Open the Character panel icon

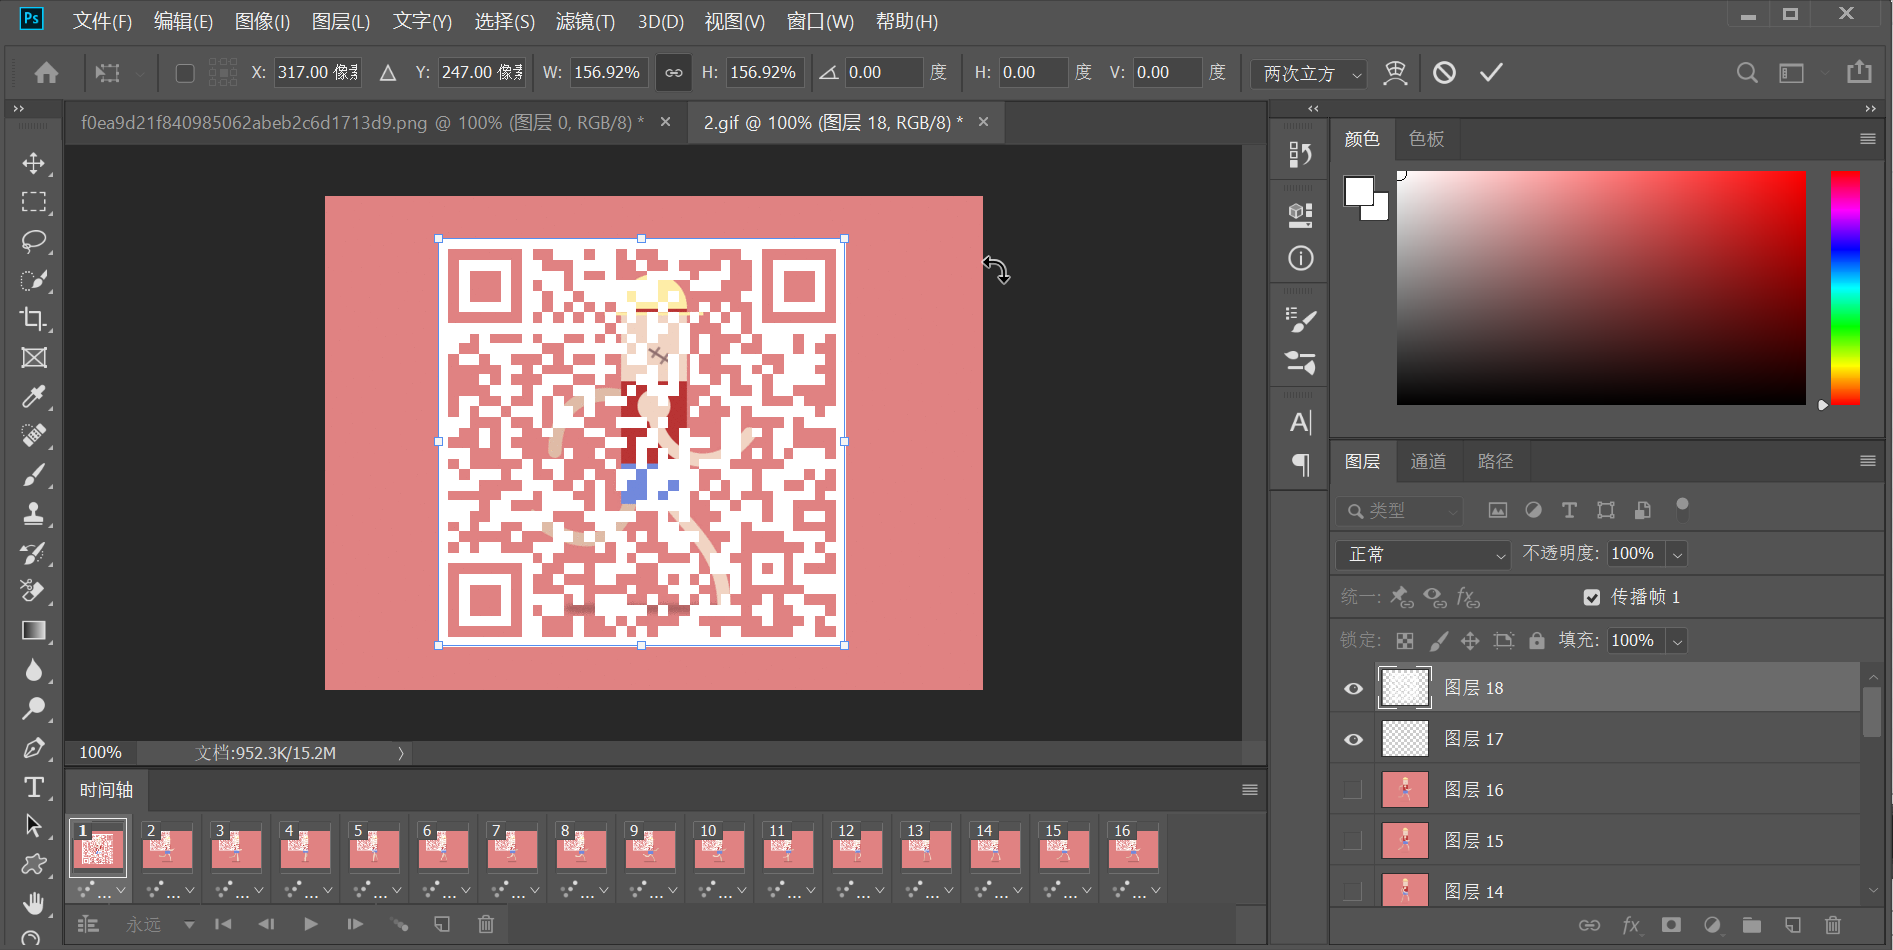1300,422
